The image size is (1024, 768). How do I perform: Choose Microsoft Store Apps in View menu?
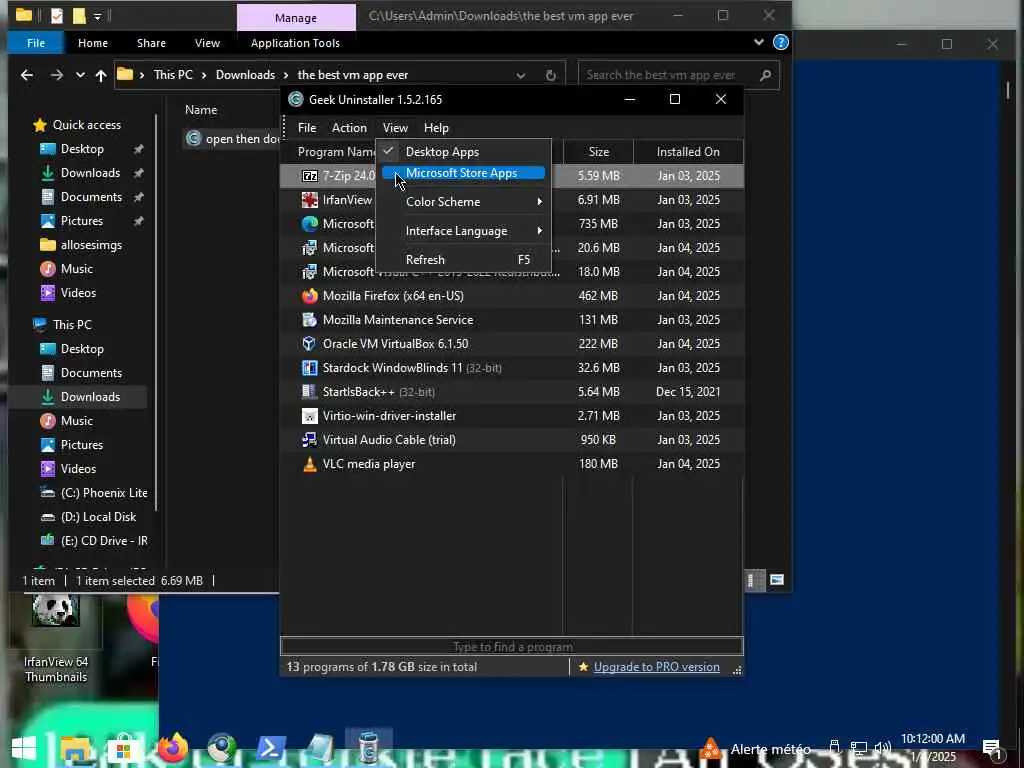pyautogui.click(x=463, y=173)
